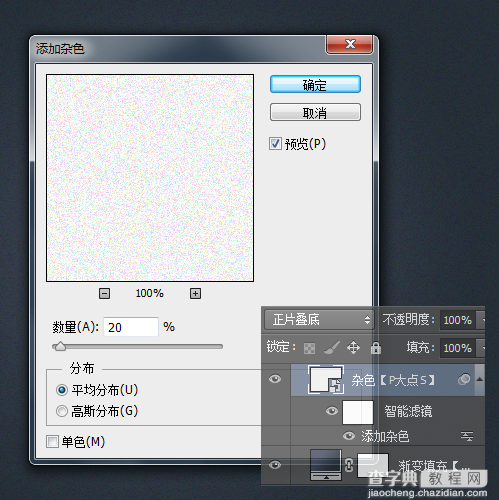Open filter blending options icon beside 添加杂色
The width and height of the screenshot is (499, 500).
[467, 436]
